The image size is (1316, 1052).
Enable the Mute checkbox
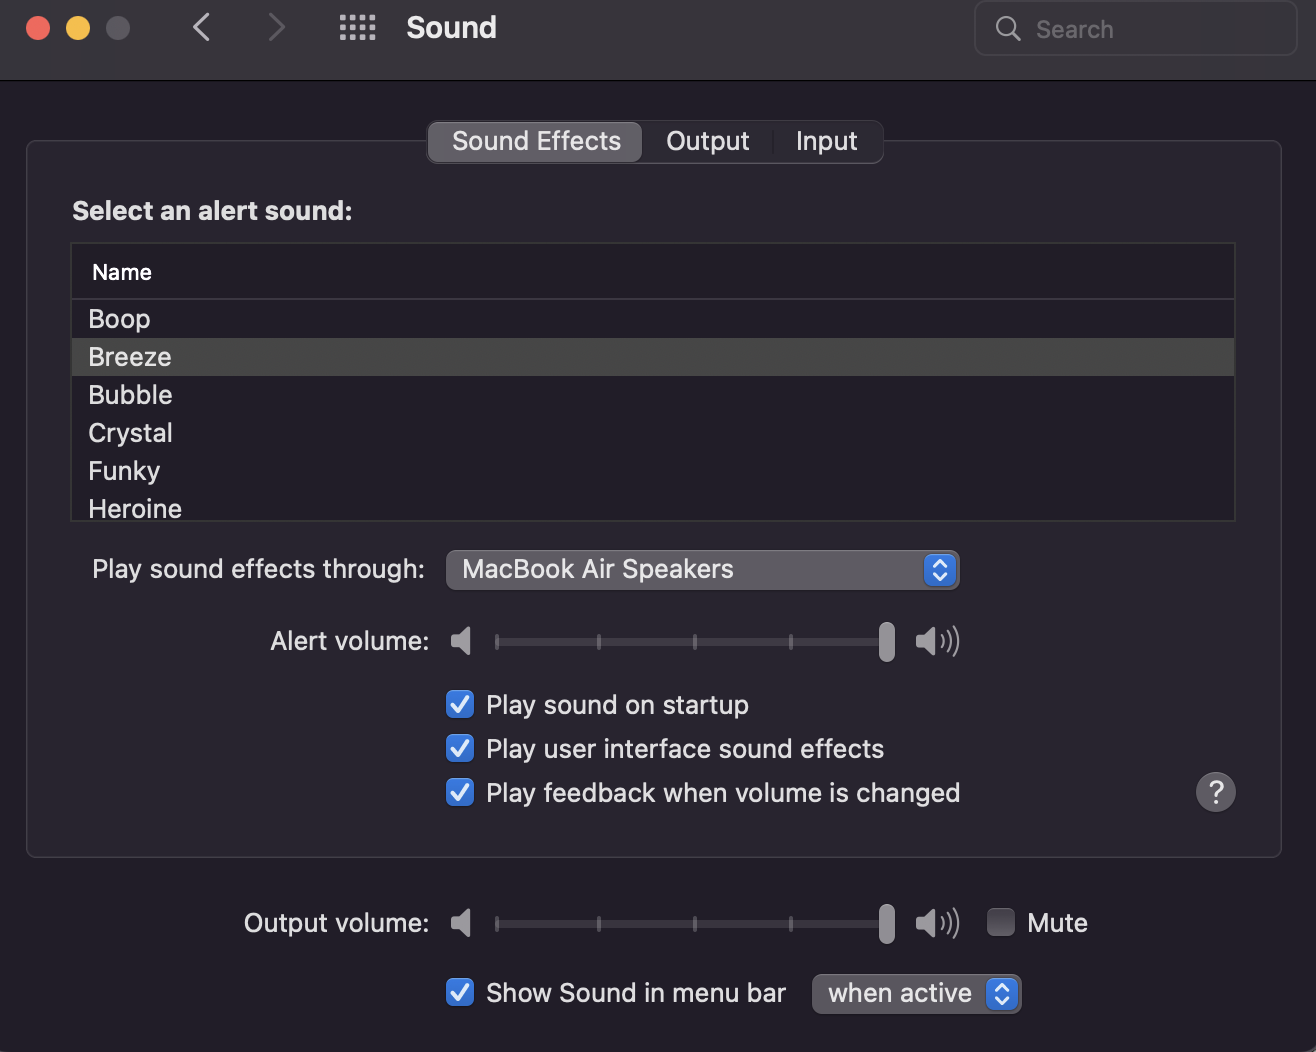(x=1001, y=922)
